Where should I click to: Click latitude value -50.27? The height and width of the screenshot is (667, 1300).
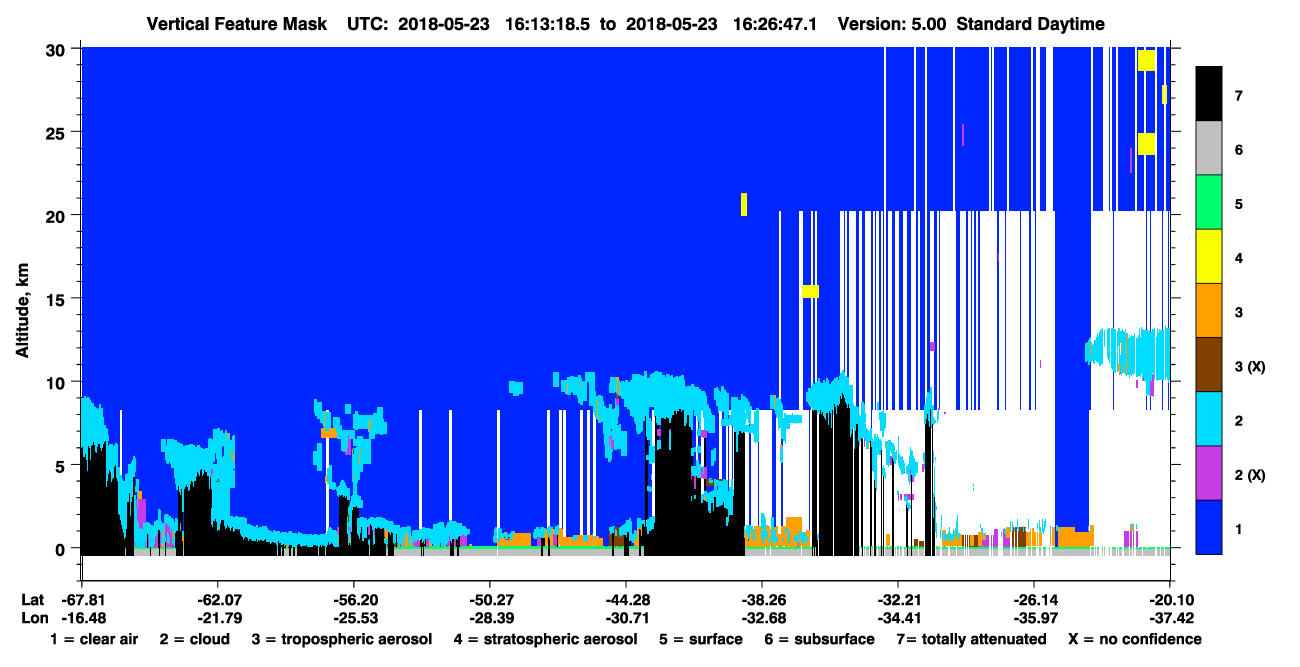click(x=489, y=600)
